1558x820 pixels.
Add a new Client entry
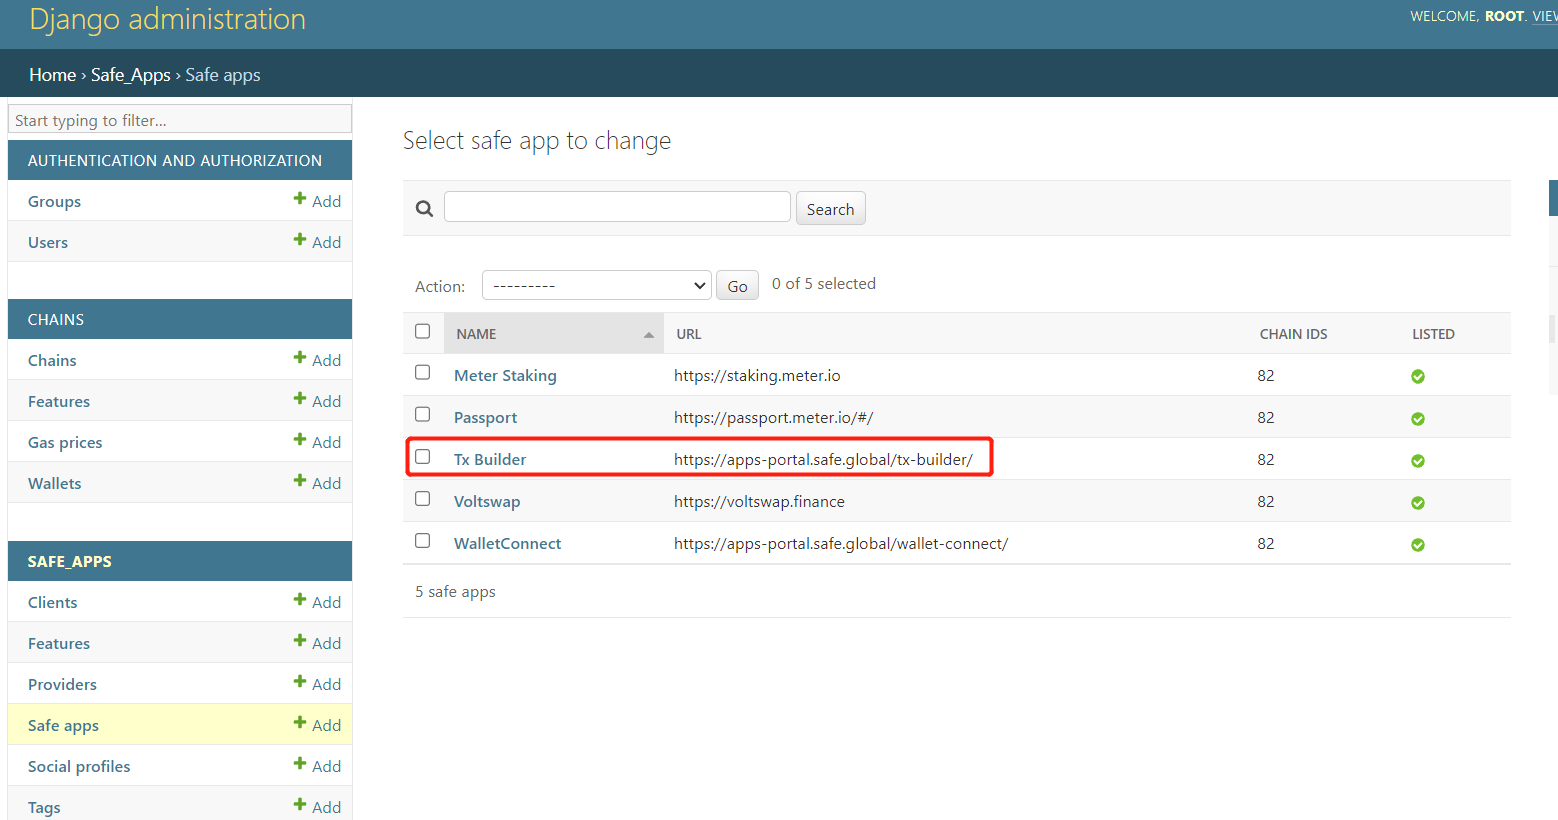[317, 601]
